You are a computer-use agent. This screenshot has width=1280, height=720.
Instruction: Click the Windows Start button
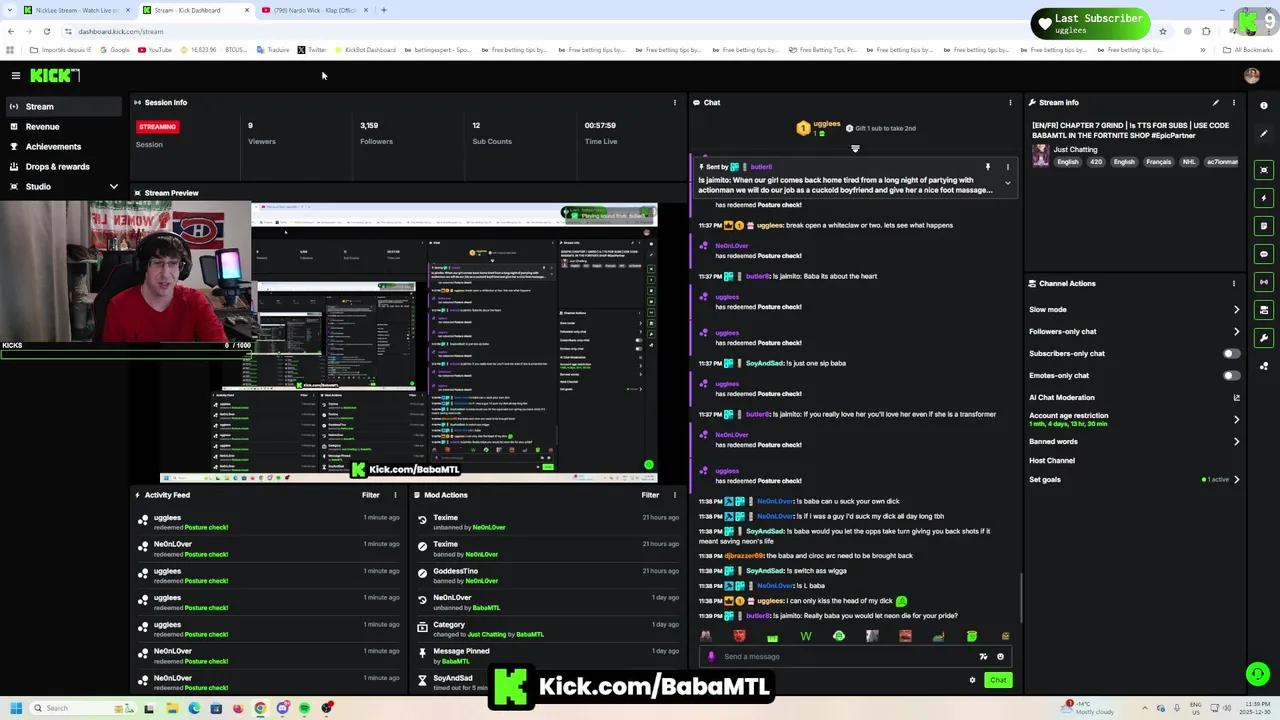coord(16,708)
